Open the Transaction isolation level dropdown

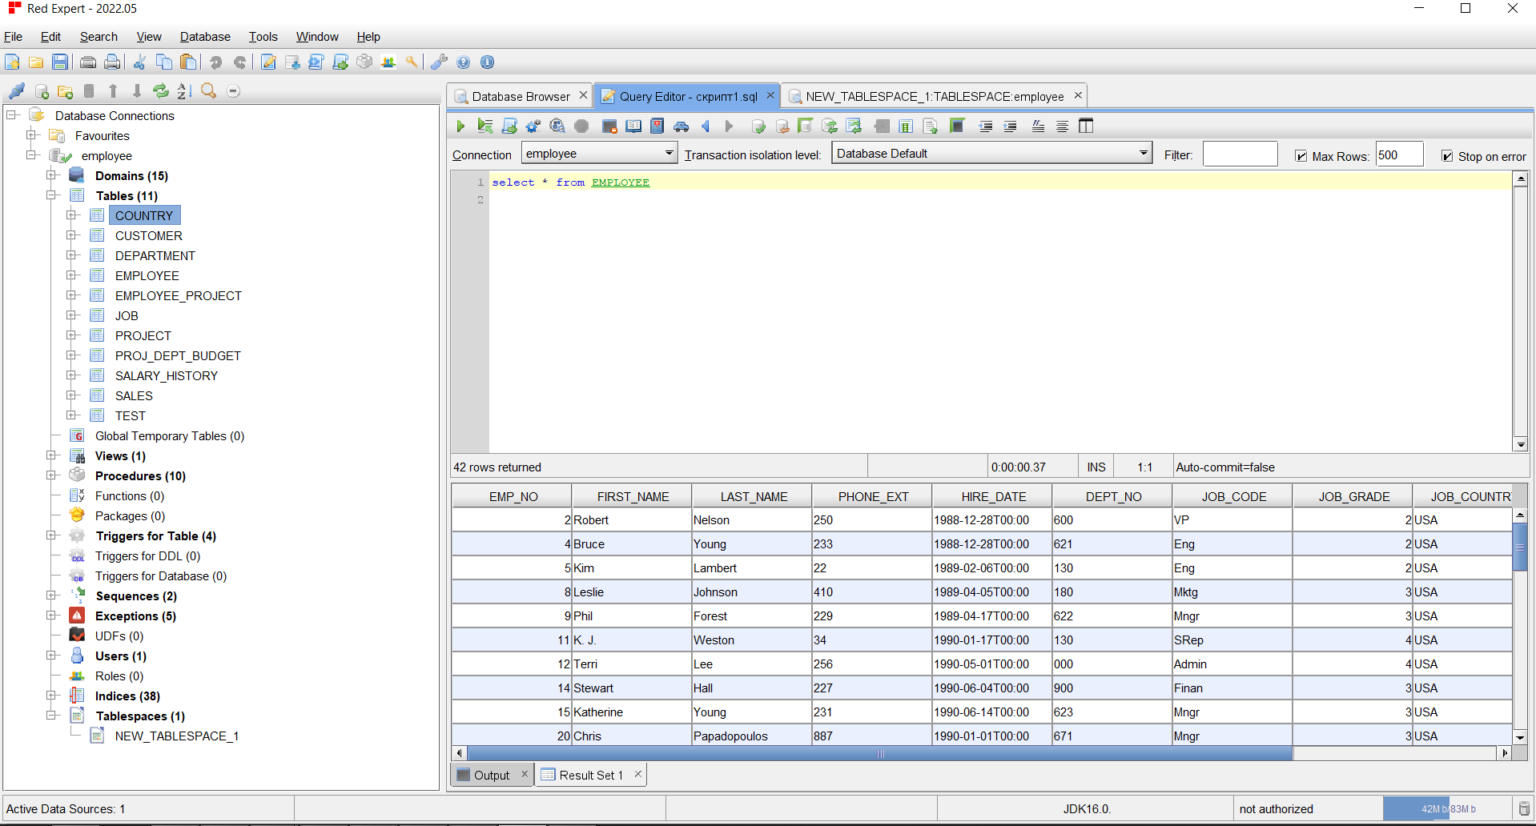pos(992,154)
